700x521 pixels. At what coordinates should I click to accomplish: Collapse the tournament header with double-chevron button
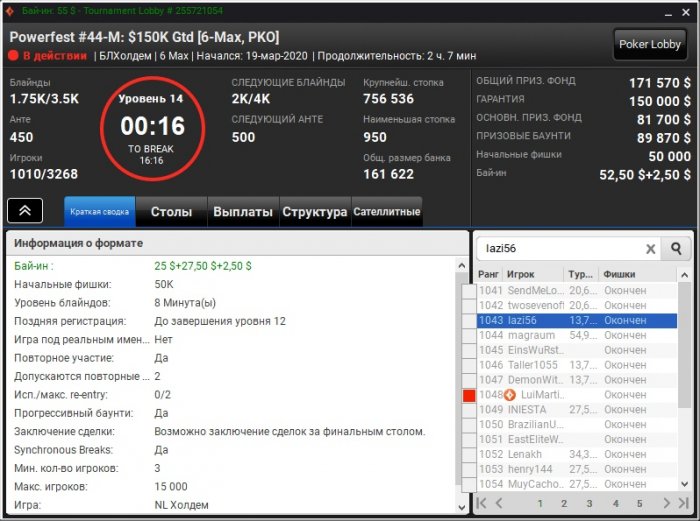[25, 211]
